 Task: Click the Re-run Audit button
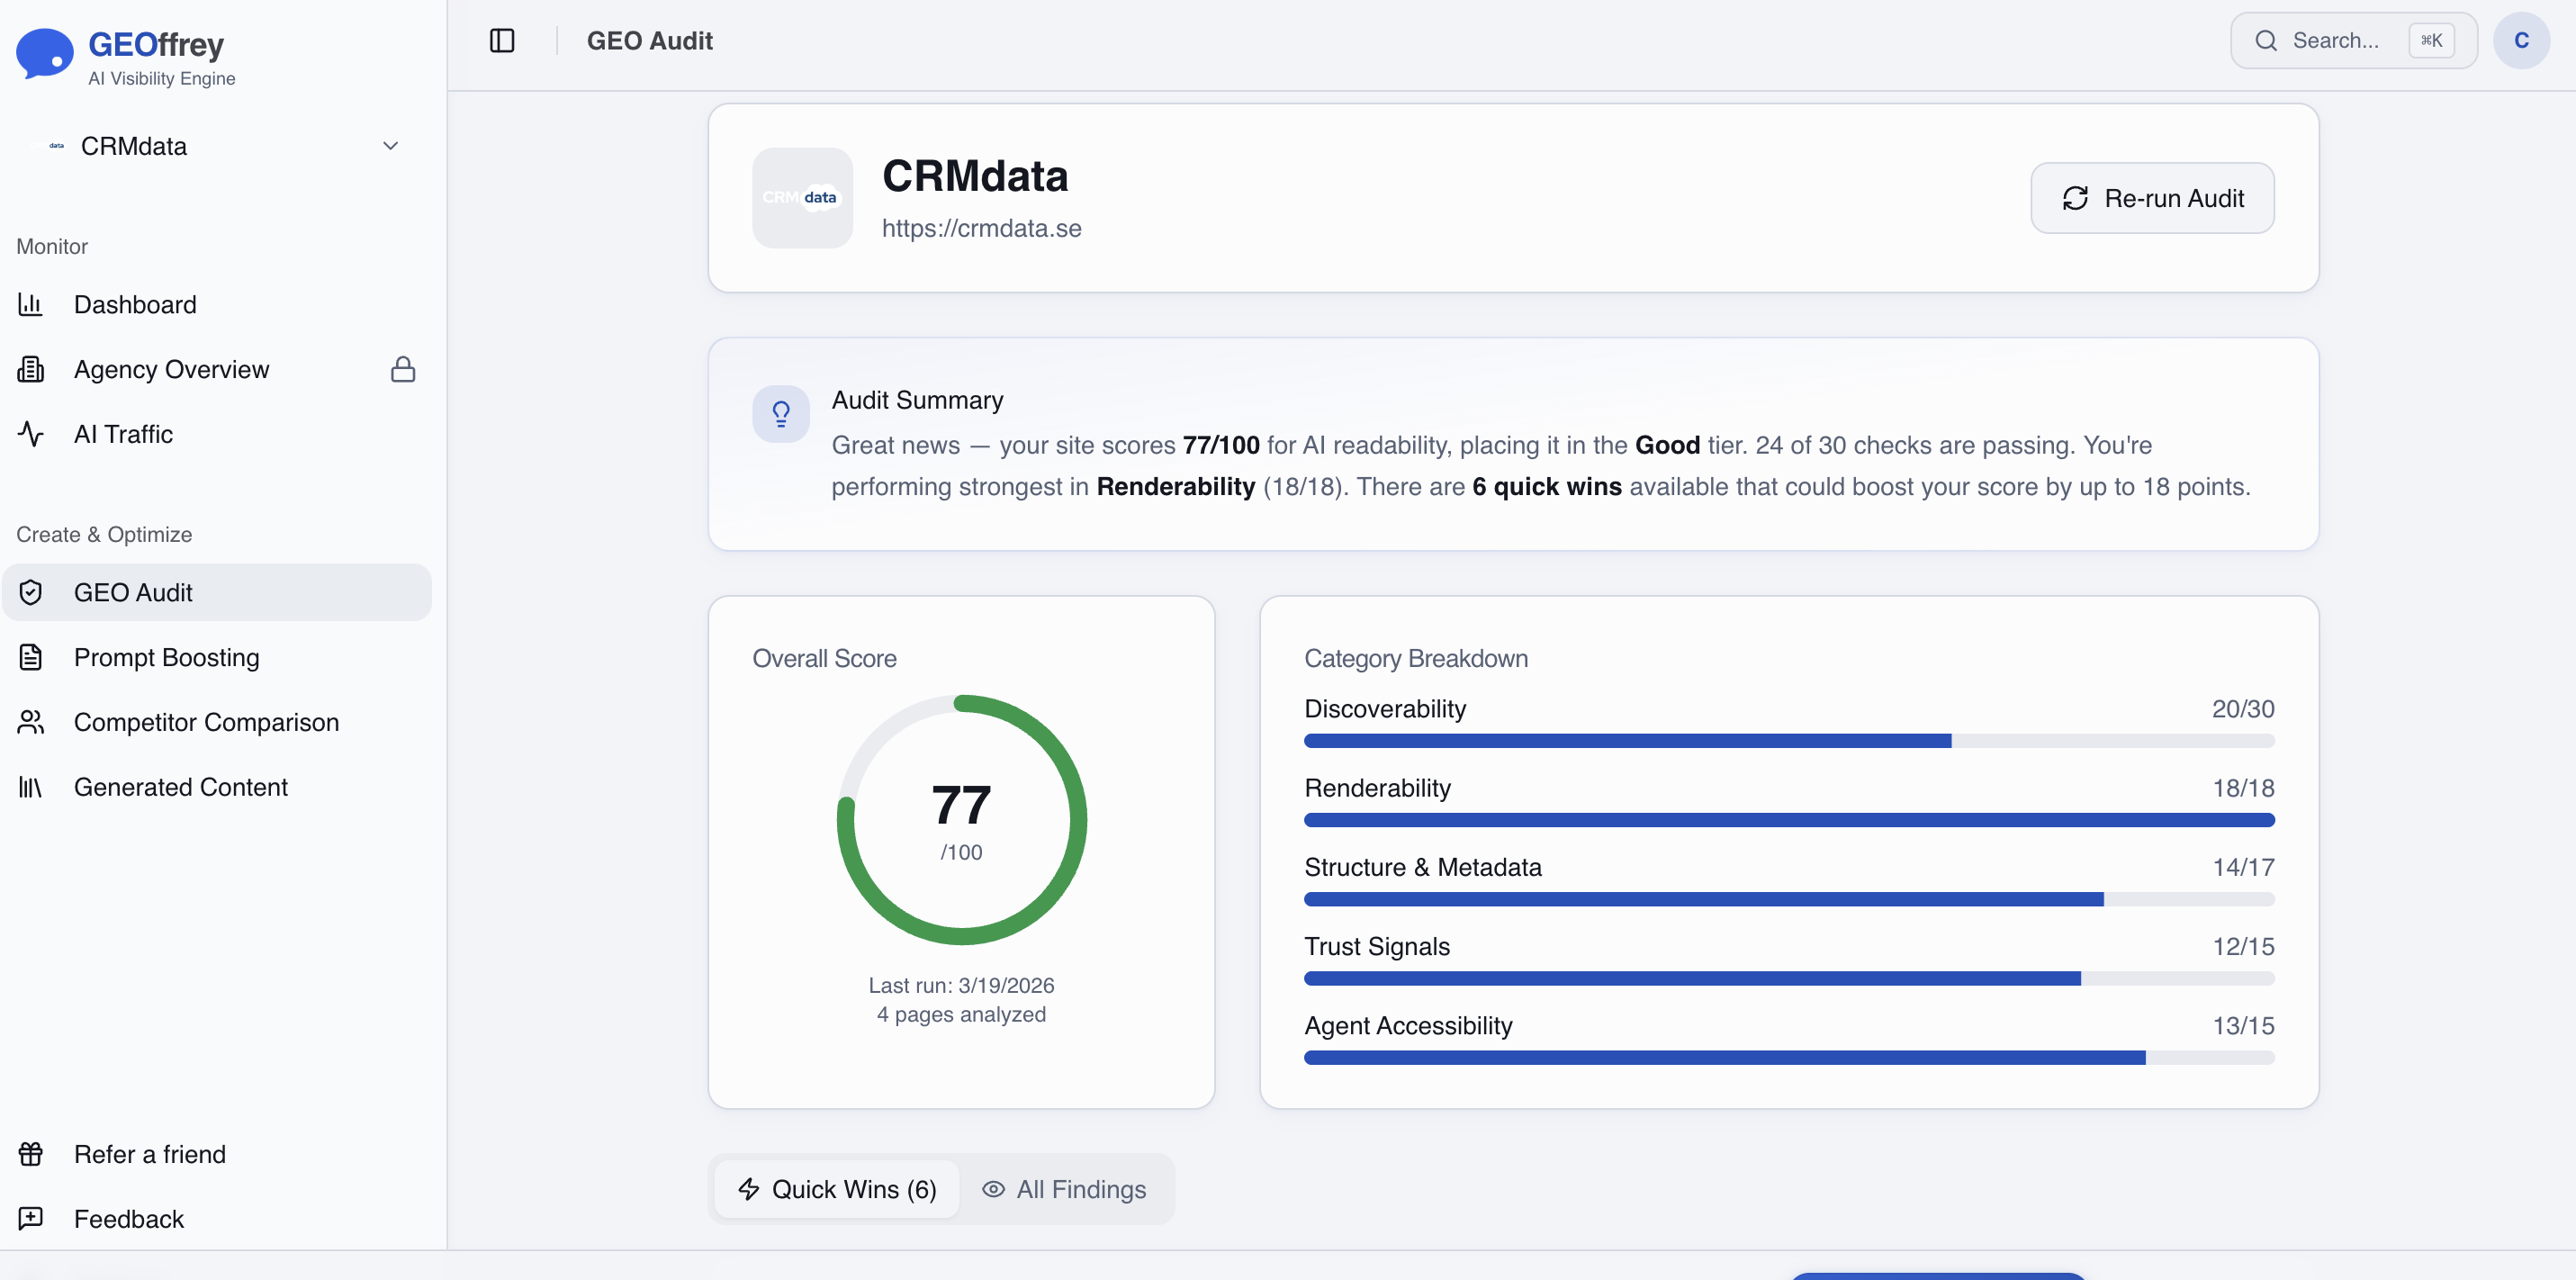point(2152,198)
